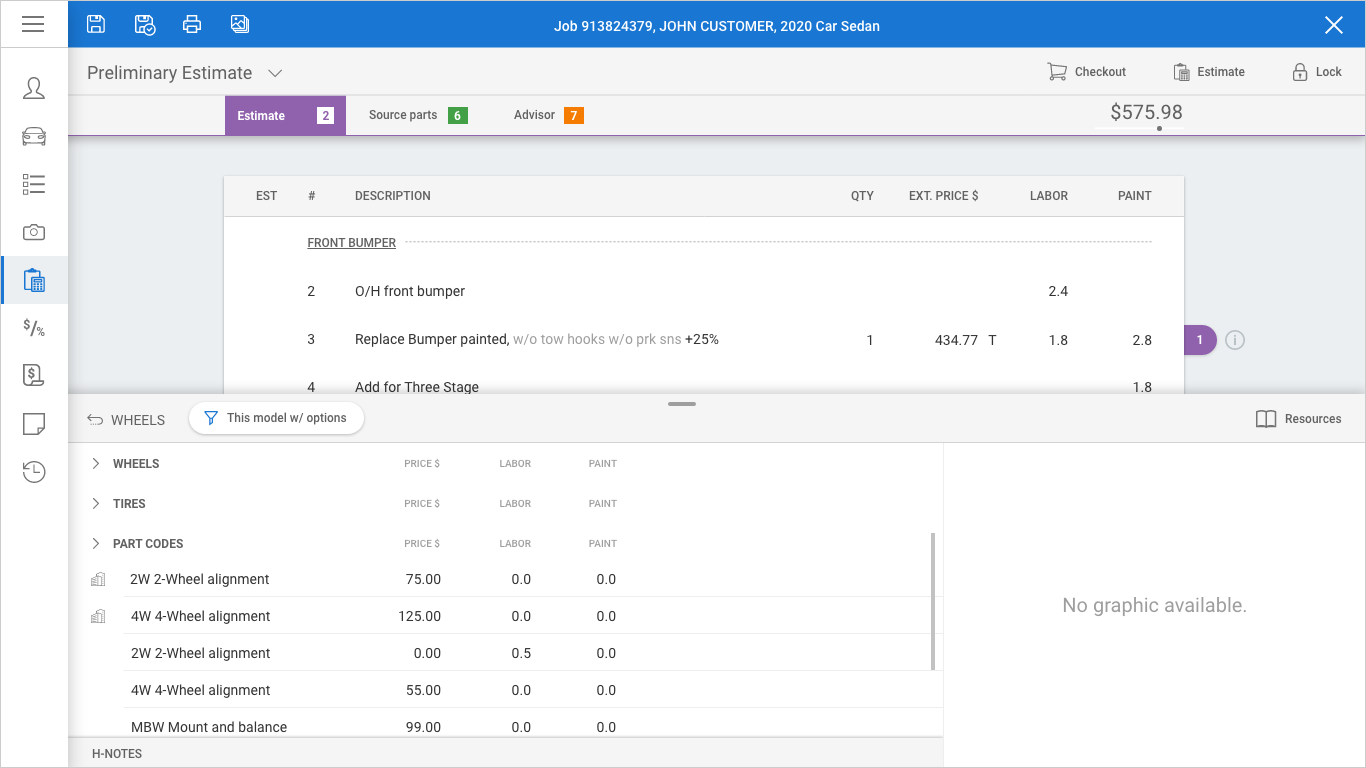Screen dimensions: 1366x768
Task: Open the camera photos sidebar icon
Action: point(34,232)
